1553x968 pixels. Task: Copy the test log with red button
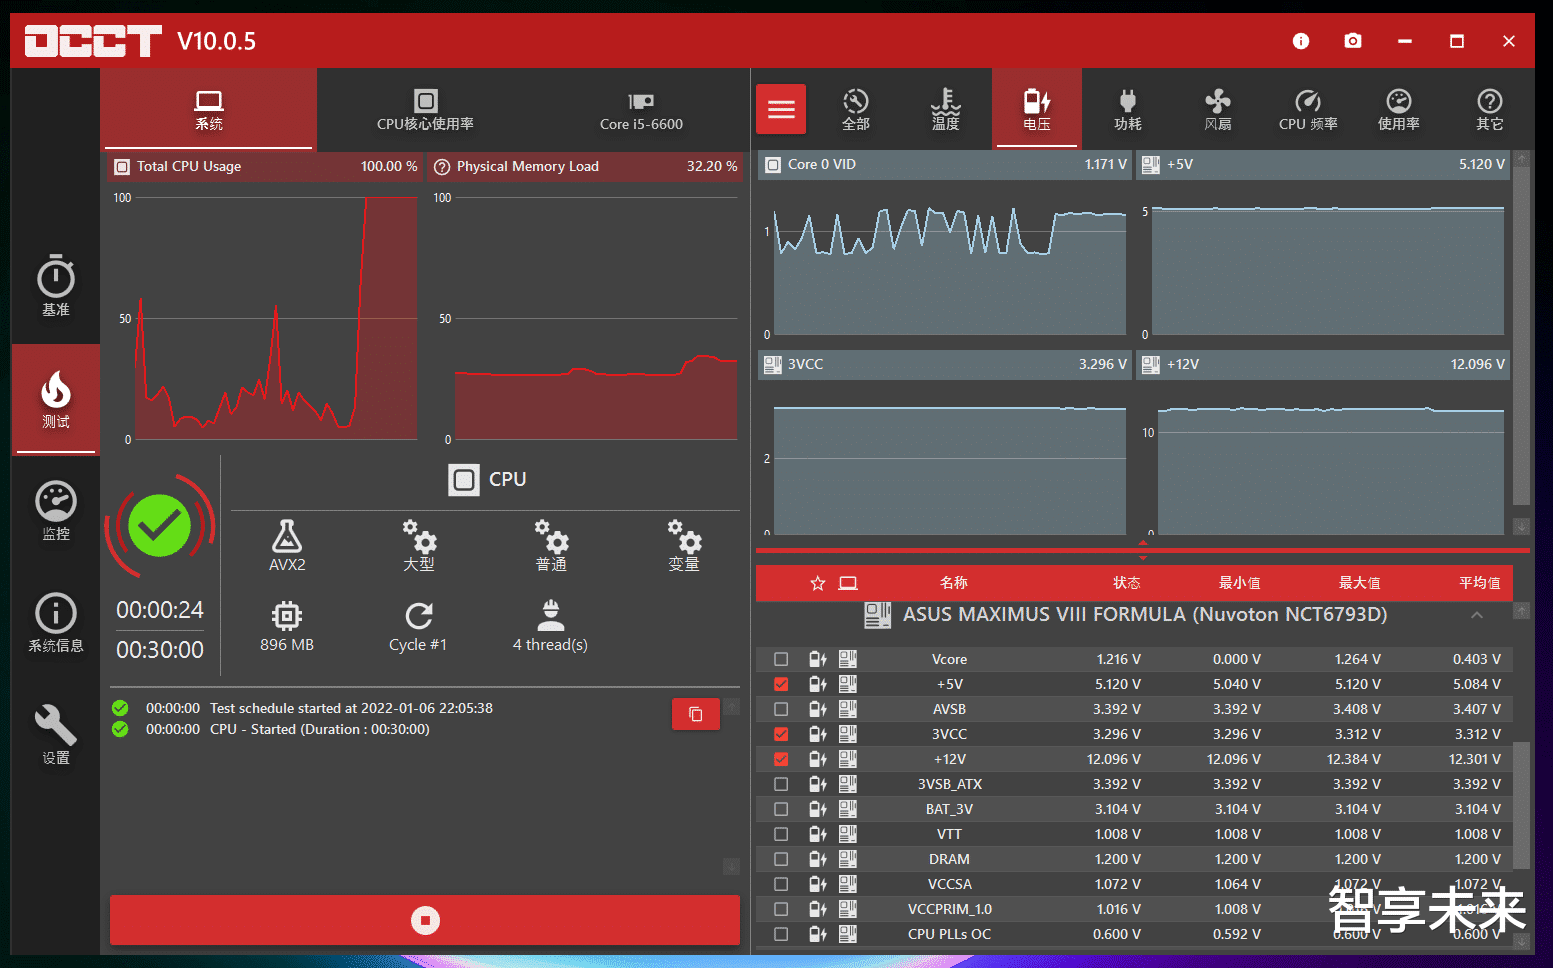[x=696, y=714]
